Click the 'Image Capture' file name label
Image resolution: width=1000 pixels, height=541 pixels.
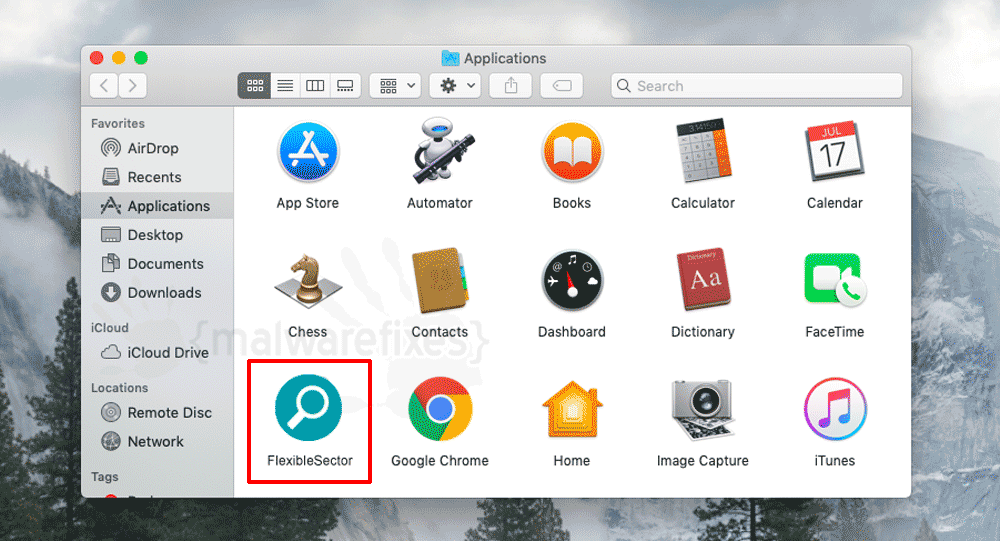pyautogui.click(x=703, y=461)
